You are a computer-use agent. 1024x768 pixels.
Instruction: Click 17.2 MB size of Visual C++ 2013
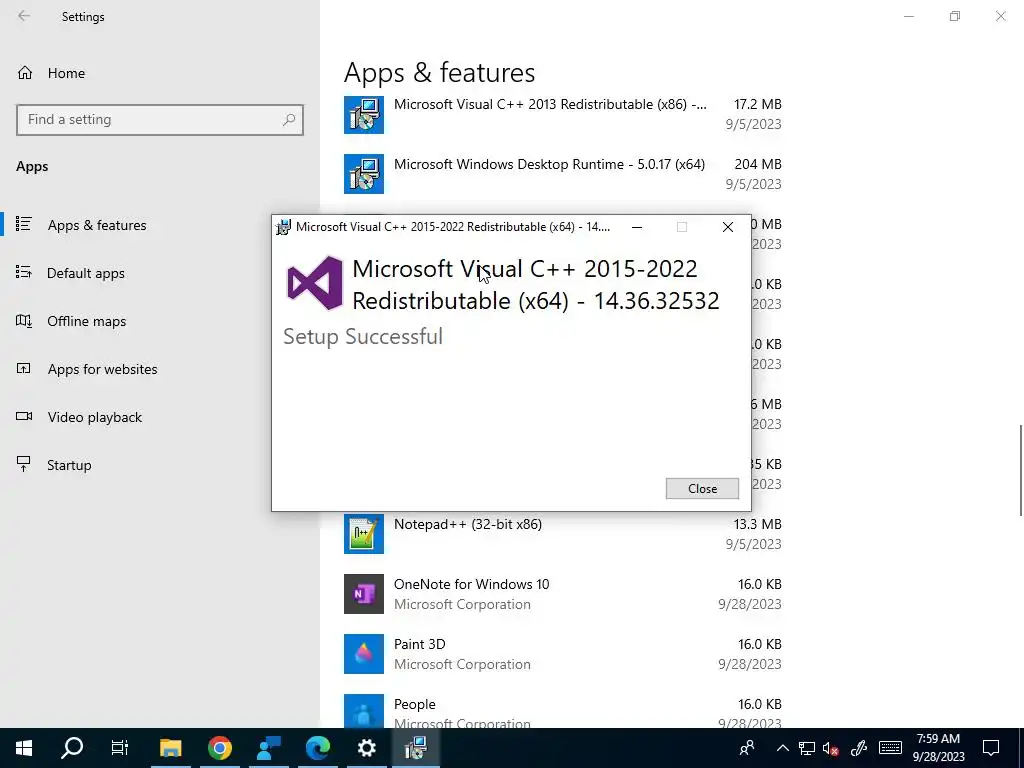(x=758, y=104)
